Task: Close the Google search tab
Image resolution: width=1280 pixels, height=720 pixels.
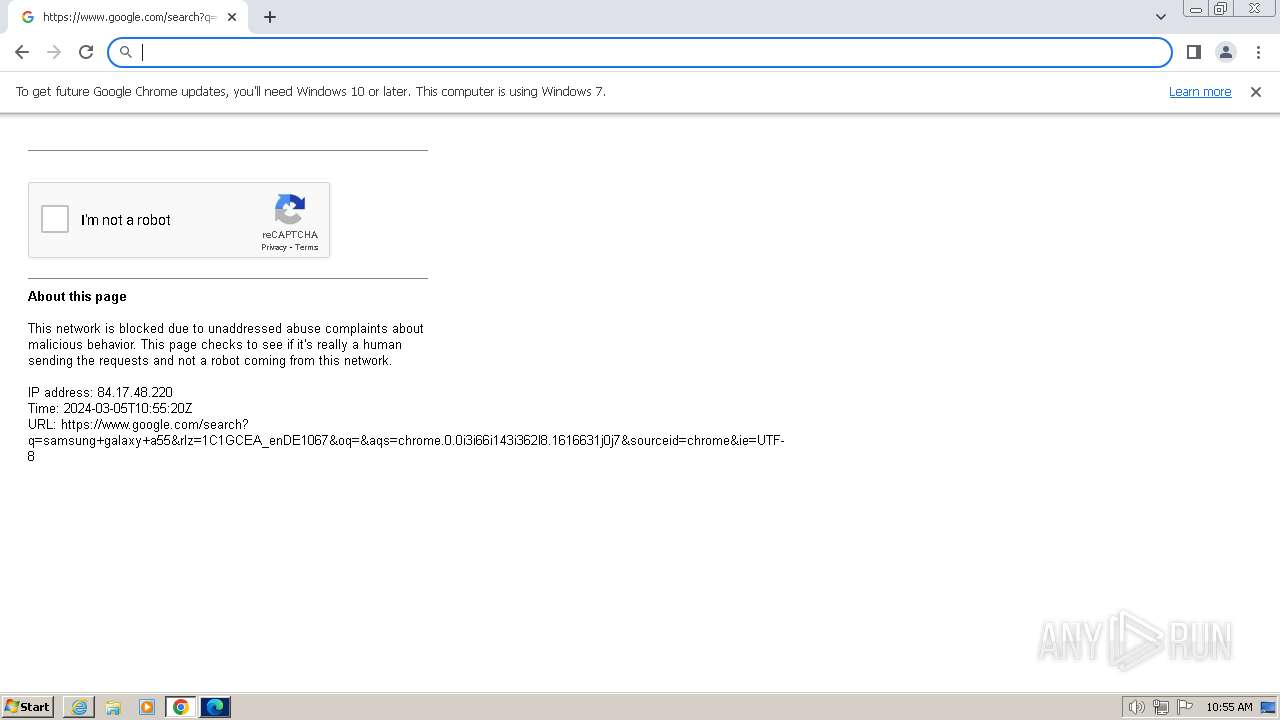Action: click(x=232, y=17)
